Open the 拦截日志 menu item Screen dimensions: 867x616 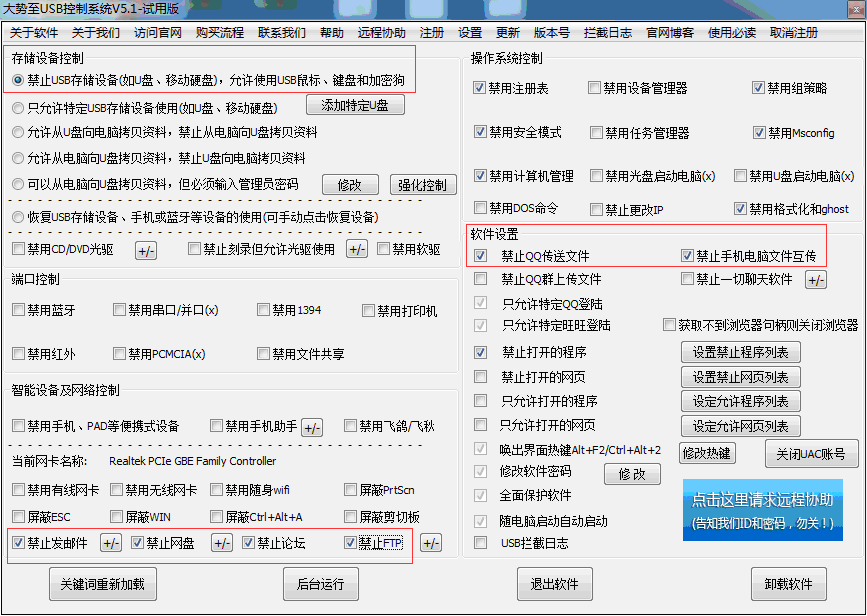click(x=607, y=33)
